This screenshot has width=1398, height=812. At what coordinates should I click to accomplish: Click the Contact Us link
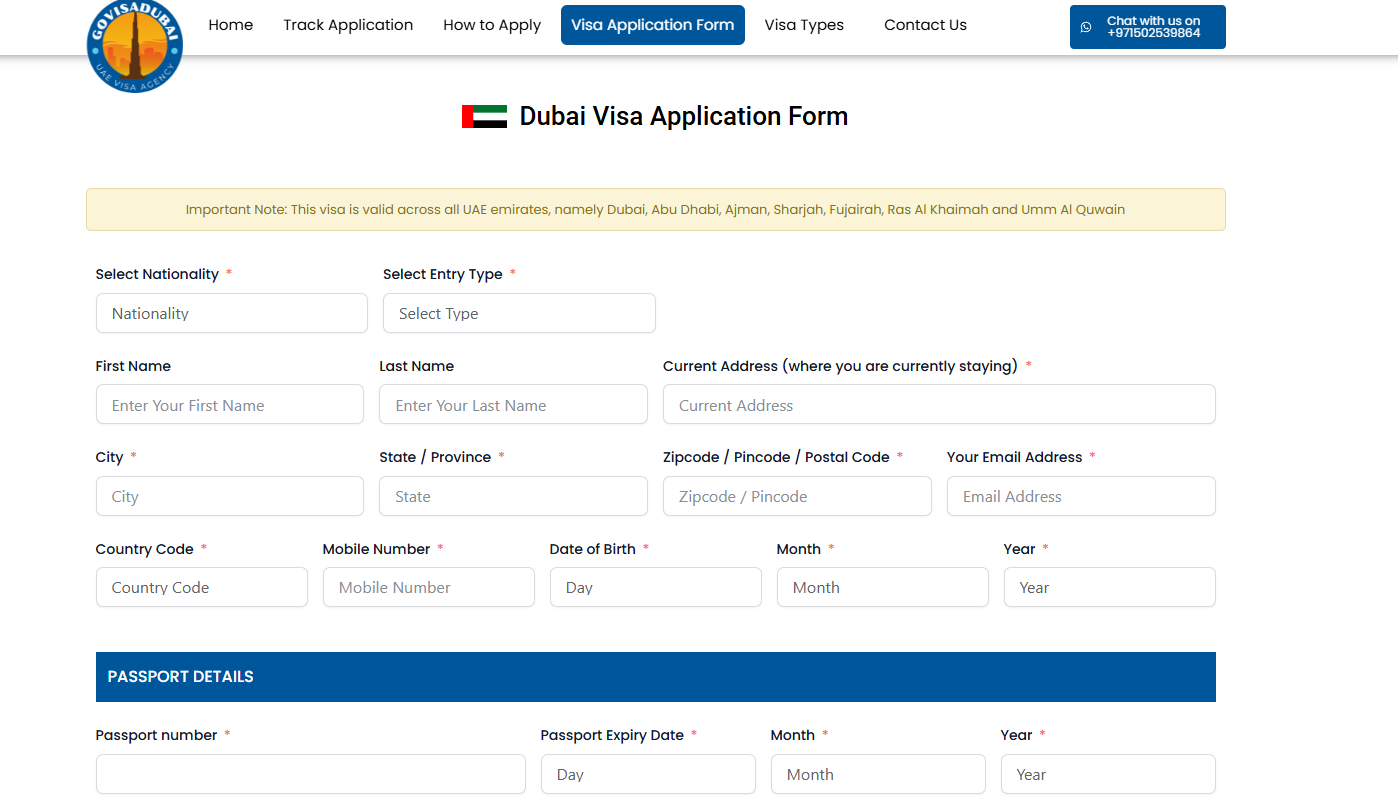click(x=925, y=25)
